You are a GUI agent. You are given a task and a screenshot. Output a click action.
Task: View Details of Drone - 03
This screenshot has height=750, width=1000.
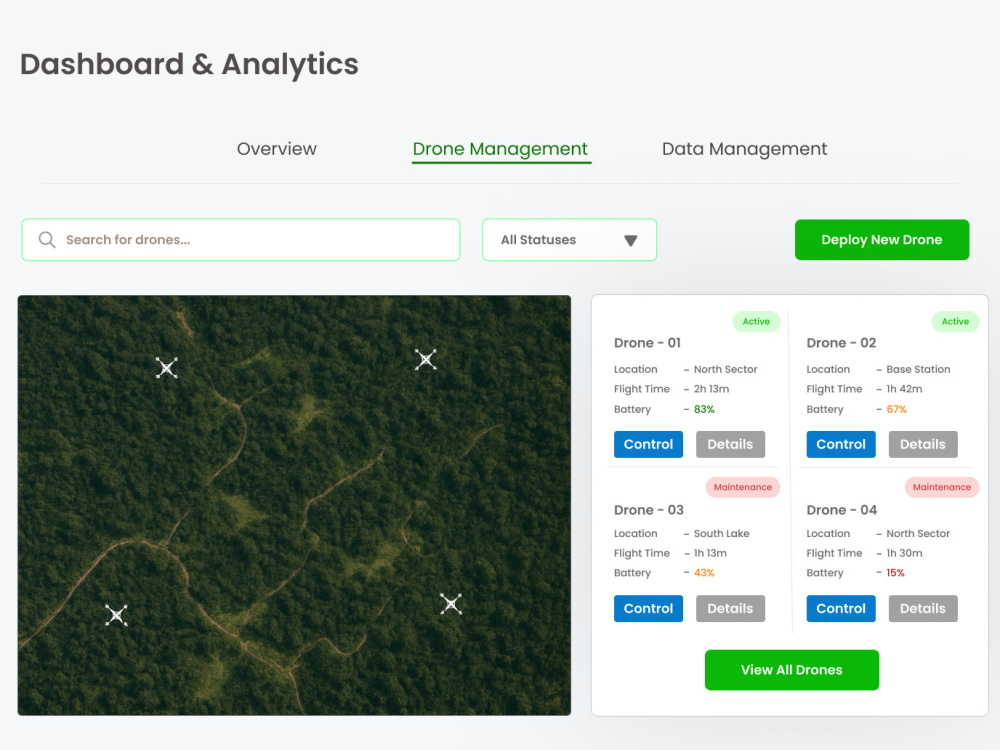click(x=730, y=608)
